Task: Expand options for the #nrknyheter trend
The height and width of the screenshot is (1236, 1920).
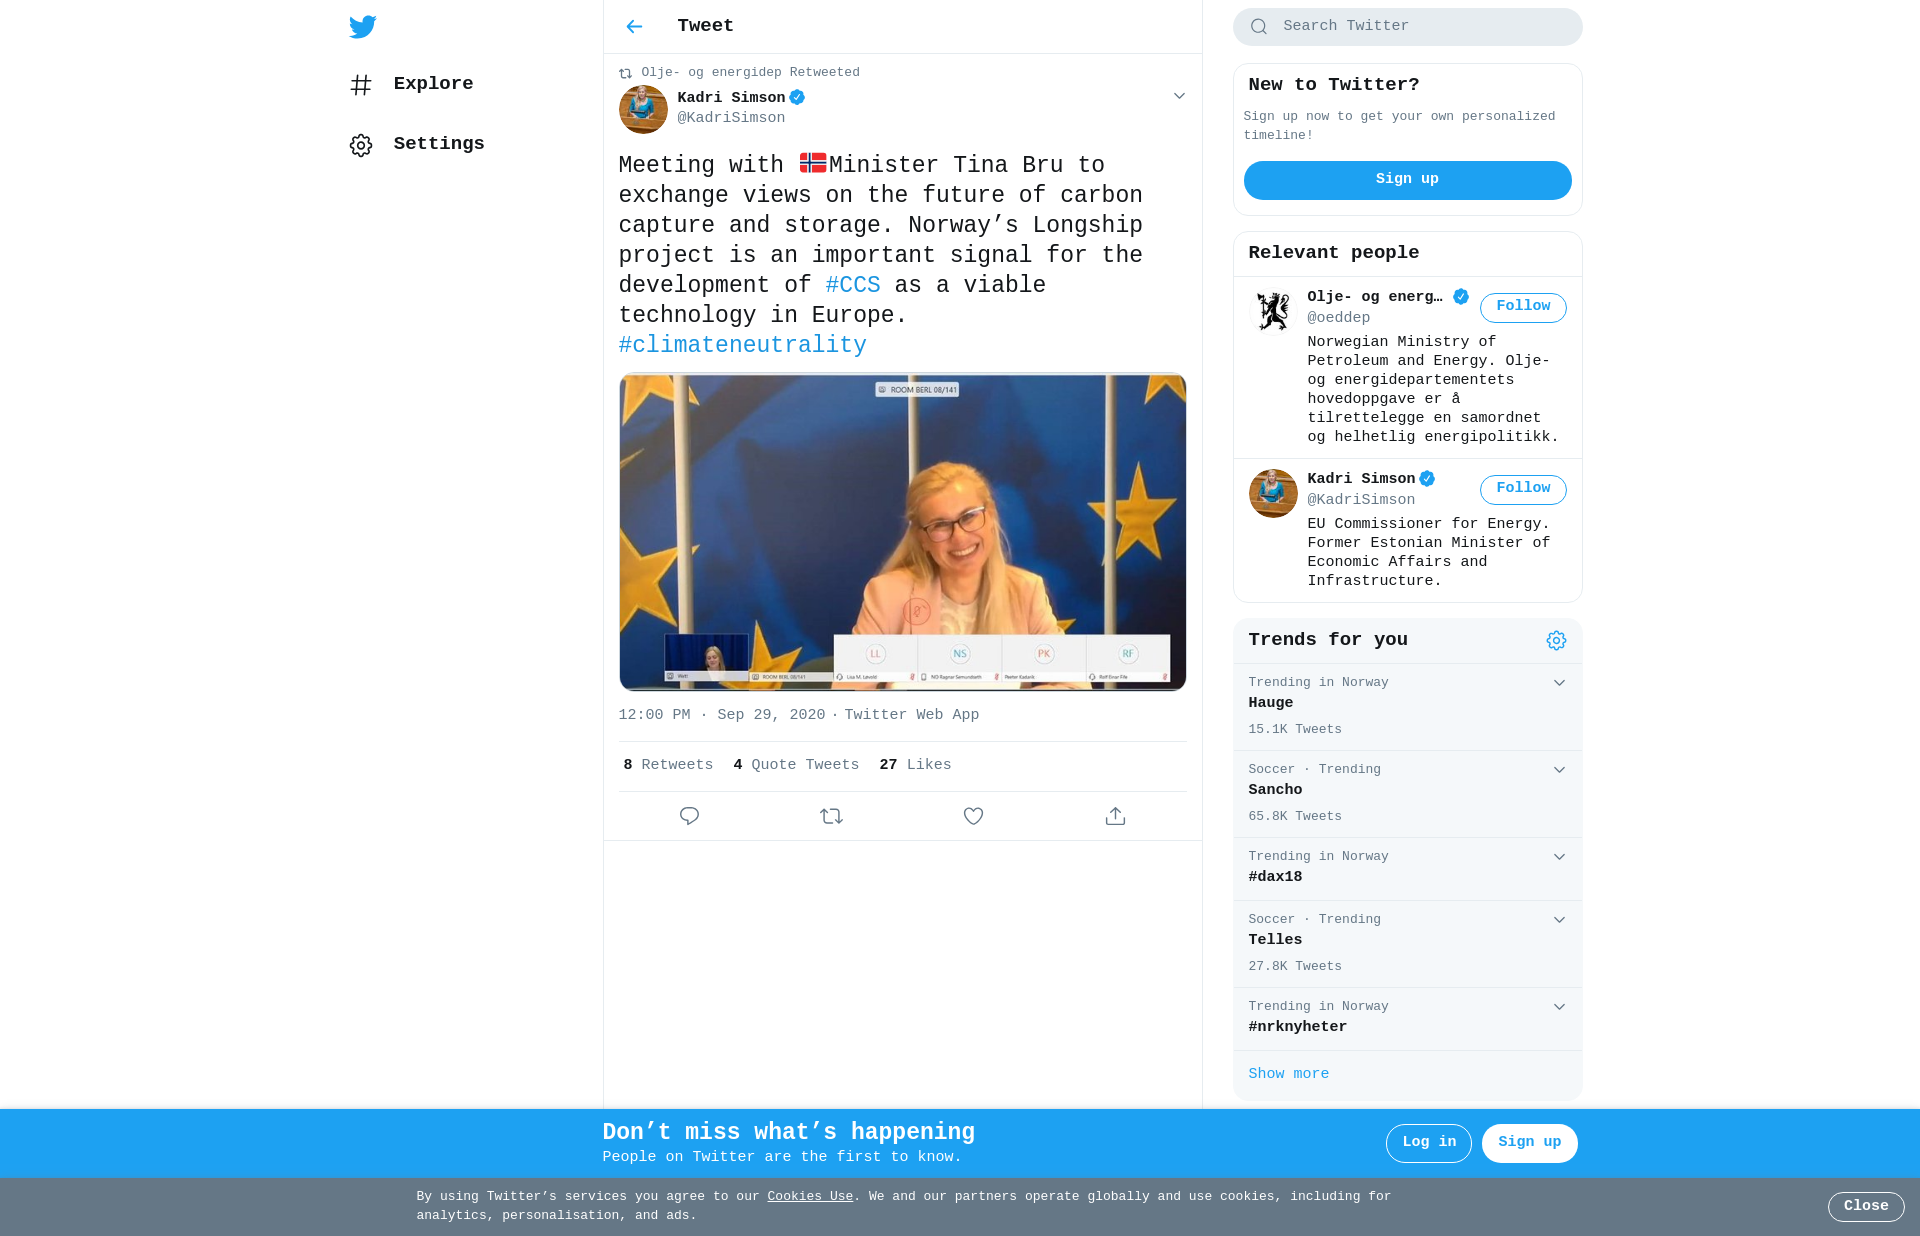Action: tap(1559, 1007)
